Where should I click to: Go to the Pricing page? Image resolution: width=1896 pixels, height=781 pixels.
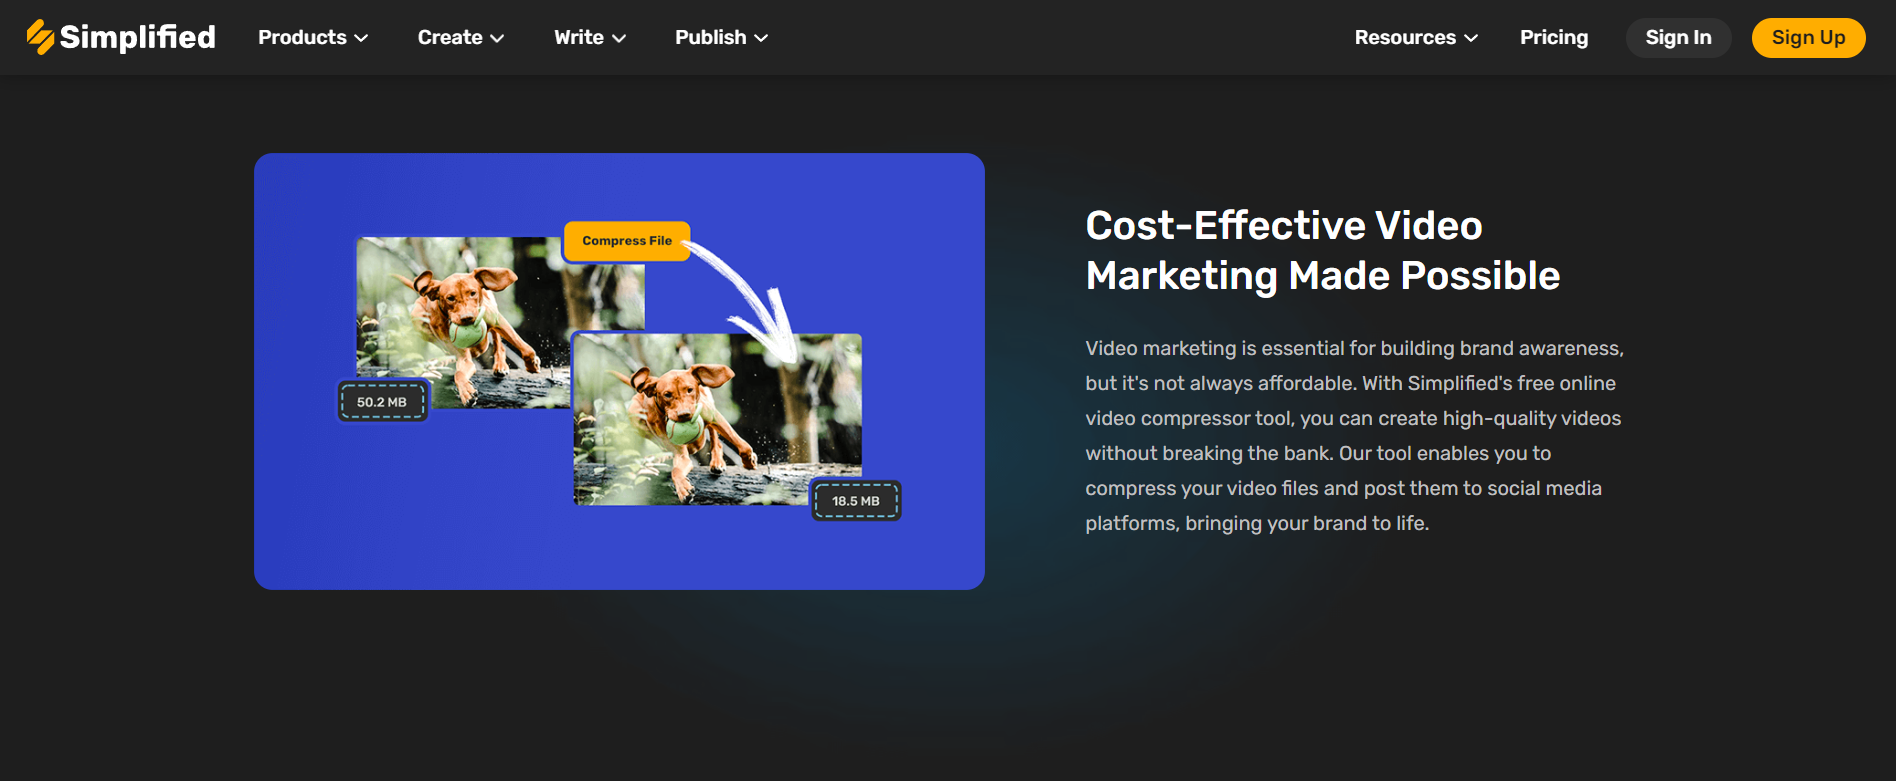click(x=1554, y=37)
